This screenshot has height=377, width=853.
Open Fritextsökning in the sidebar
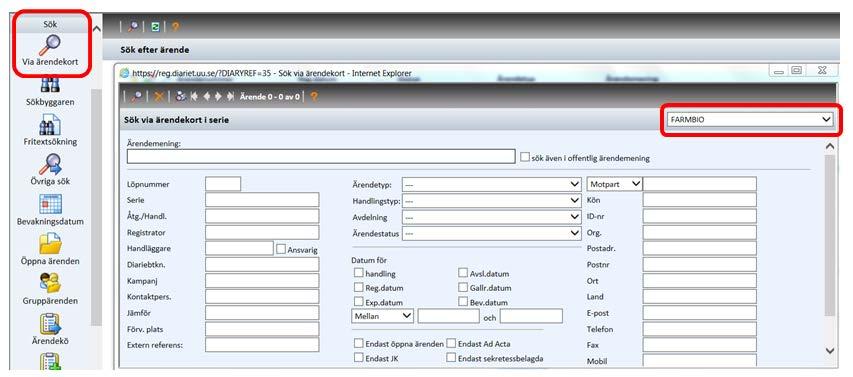pos(50,131)
